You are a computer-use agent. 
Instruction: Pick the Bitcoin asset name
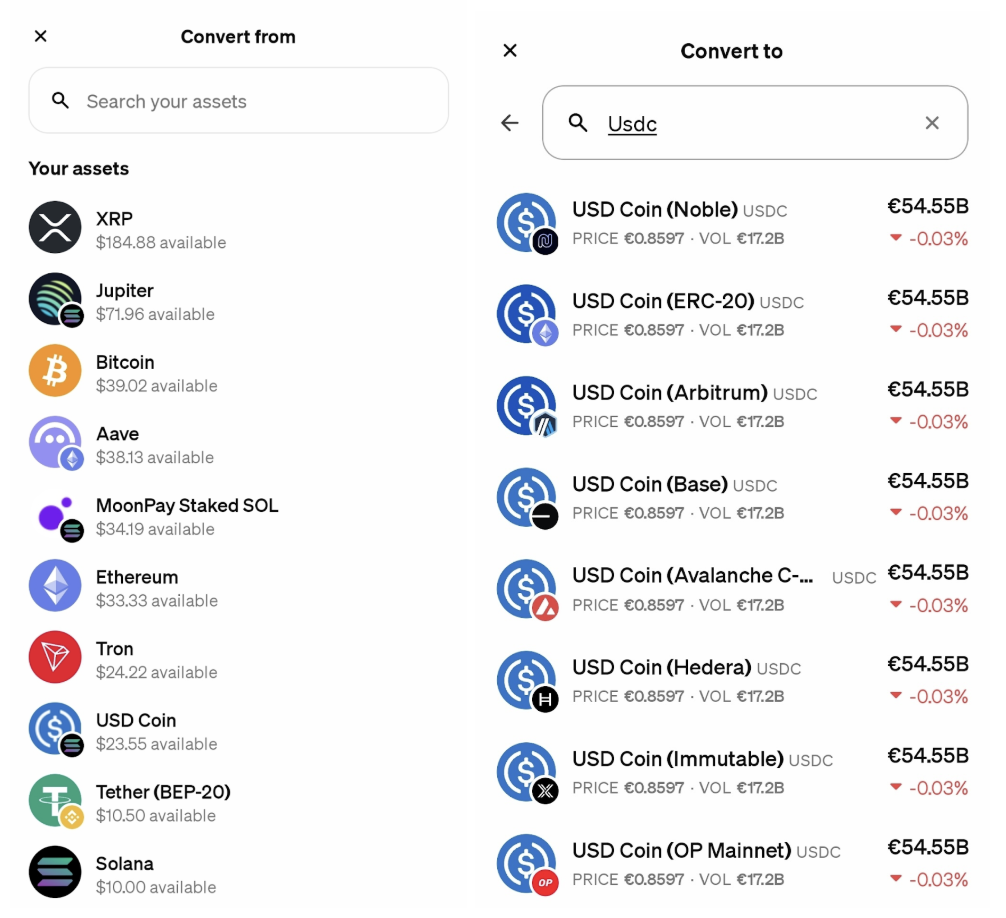tap(125, 362)
